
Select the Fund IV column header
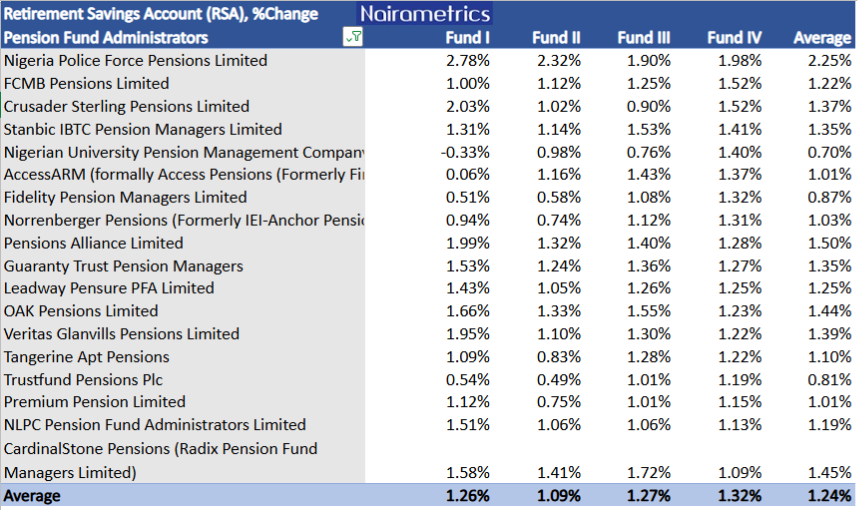[734, 38]
